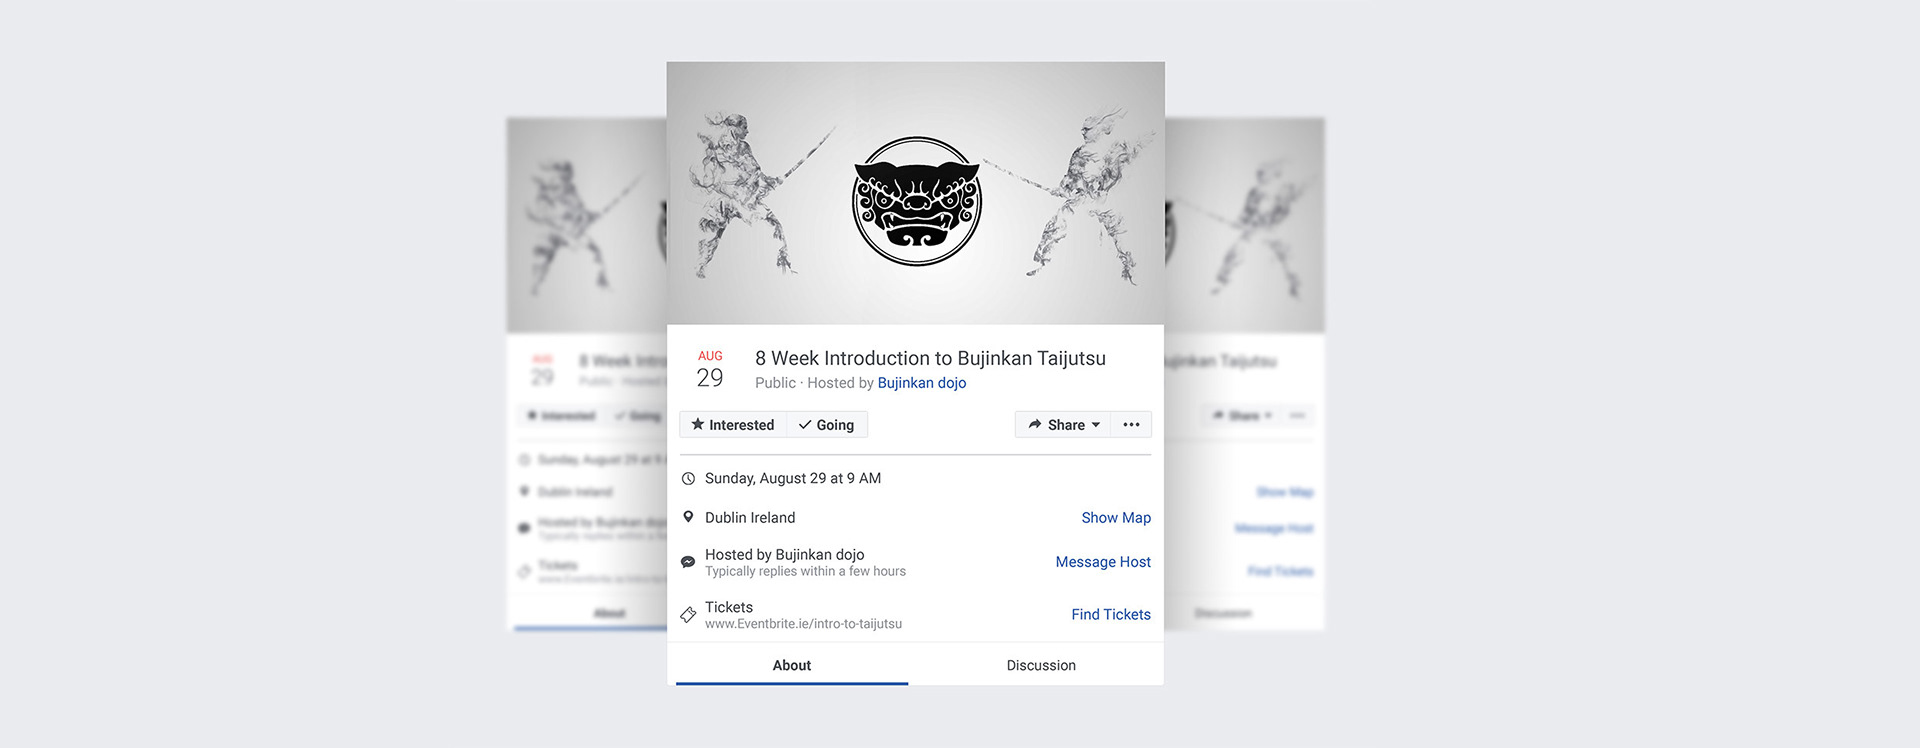The height and width of the screenshot is (748, 1920).
Task: Toggle the Interested status for the event
Action: [x=733, y=425]
